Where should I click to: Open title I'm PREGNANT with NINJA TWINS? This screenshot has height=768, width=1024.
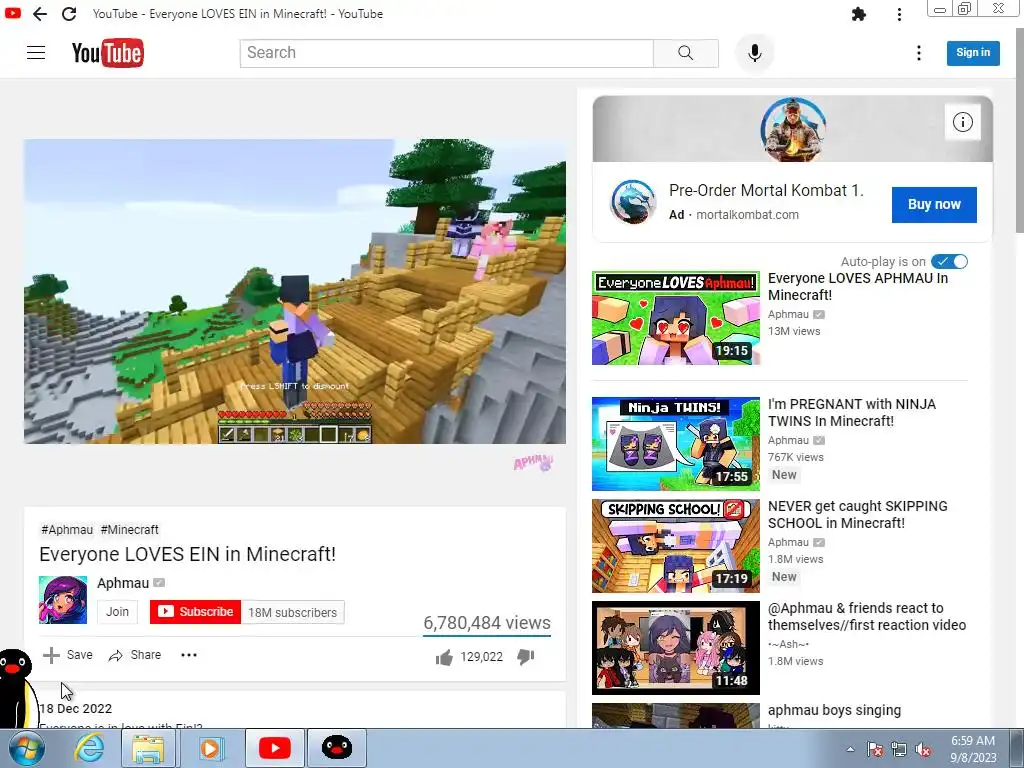(852, 413)
